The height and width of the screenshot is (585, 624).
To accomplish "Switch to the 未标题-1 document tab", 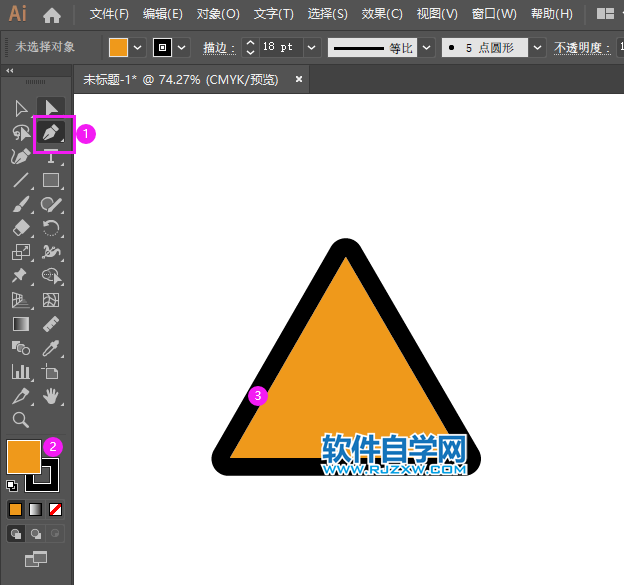I will pos(181,80).
